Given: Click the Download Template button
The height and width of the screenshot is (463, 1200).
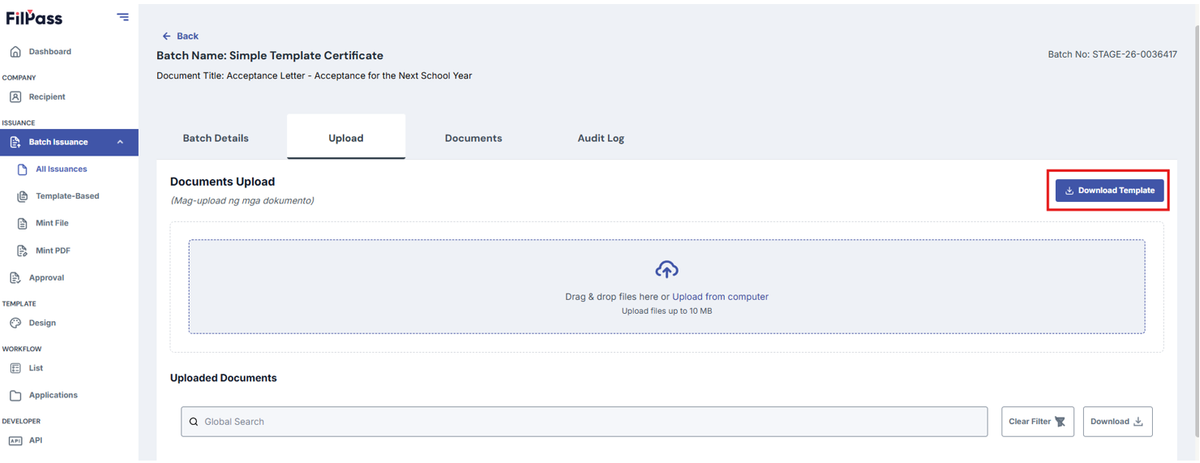Looking at the screenshot, I should coord(1109,190).
